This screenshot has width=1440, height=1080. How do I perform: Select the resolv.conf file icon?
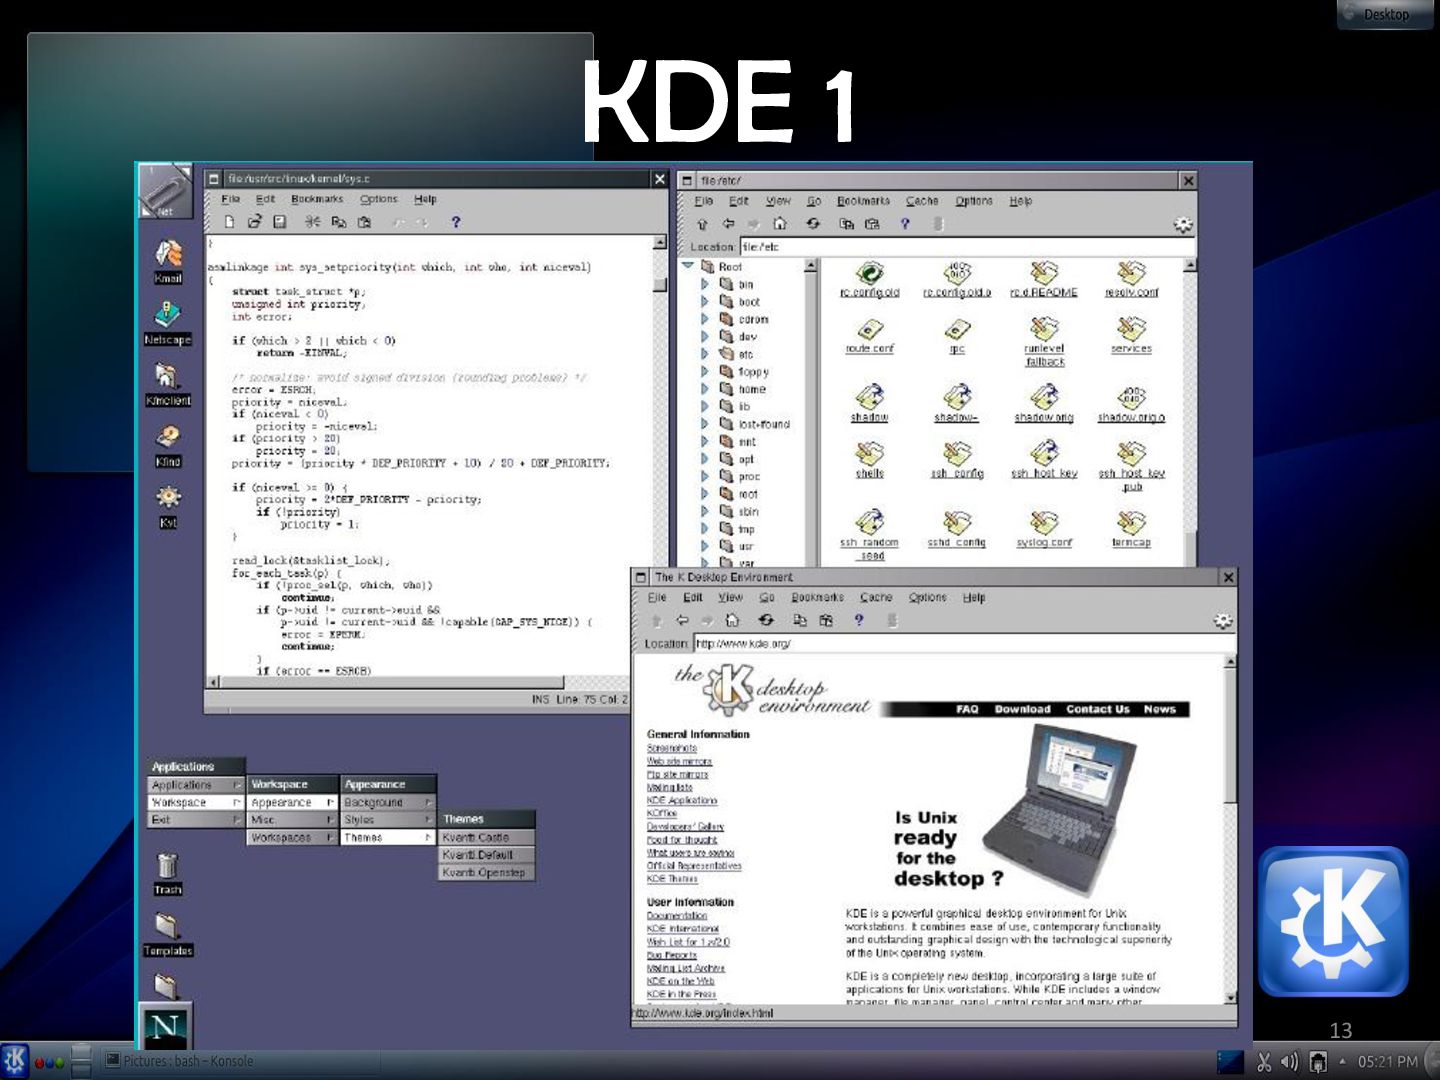click(x=1131, y=279)
